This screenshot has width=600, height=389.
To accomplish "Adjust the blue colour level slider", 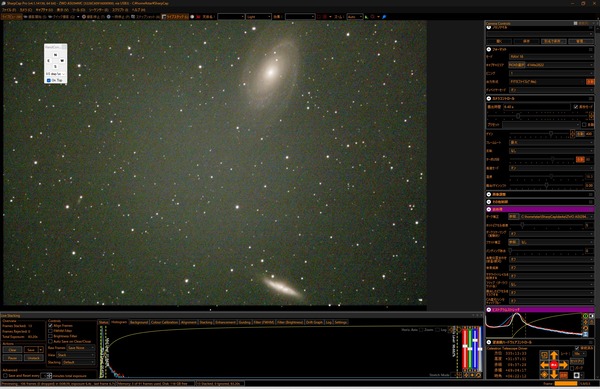I will (x=475, y=349).
